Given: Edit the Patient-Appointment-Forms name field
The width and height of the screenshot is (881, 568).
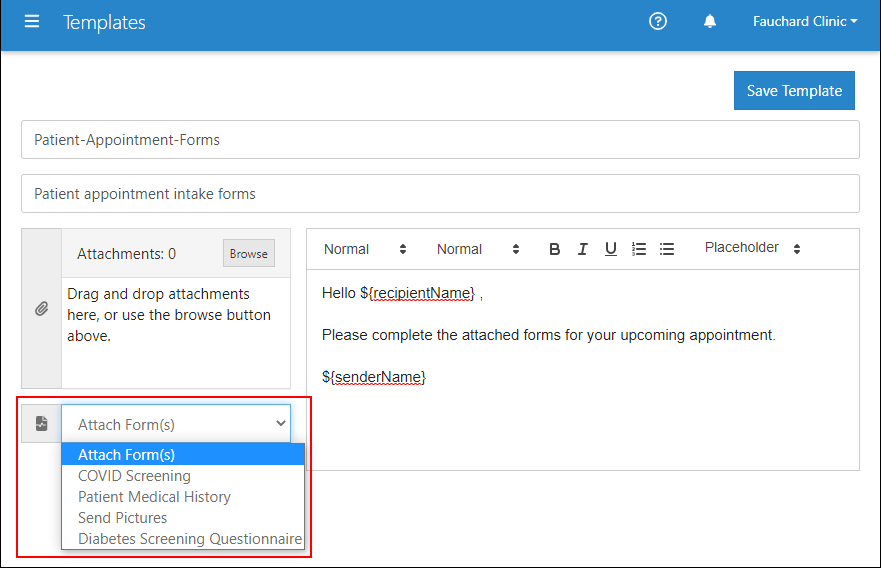Looking at the screenshot, I should click(x=440, y=139).
